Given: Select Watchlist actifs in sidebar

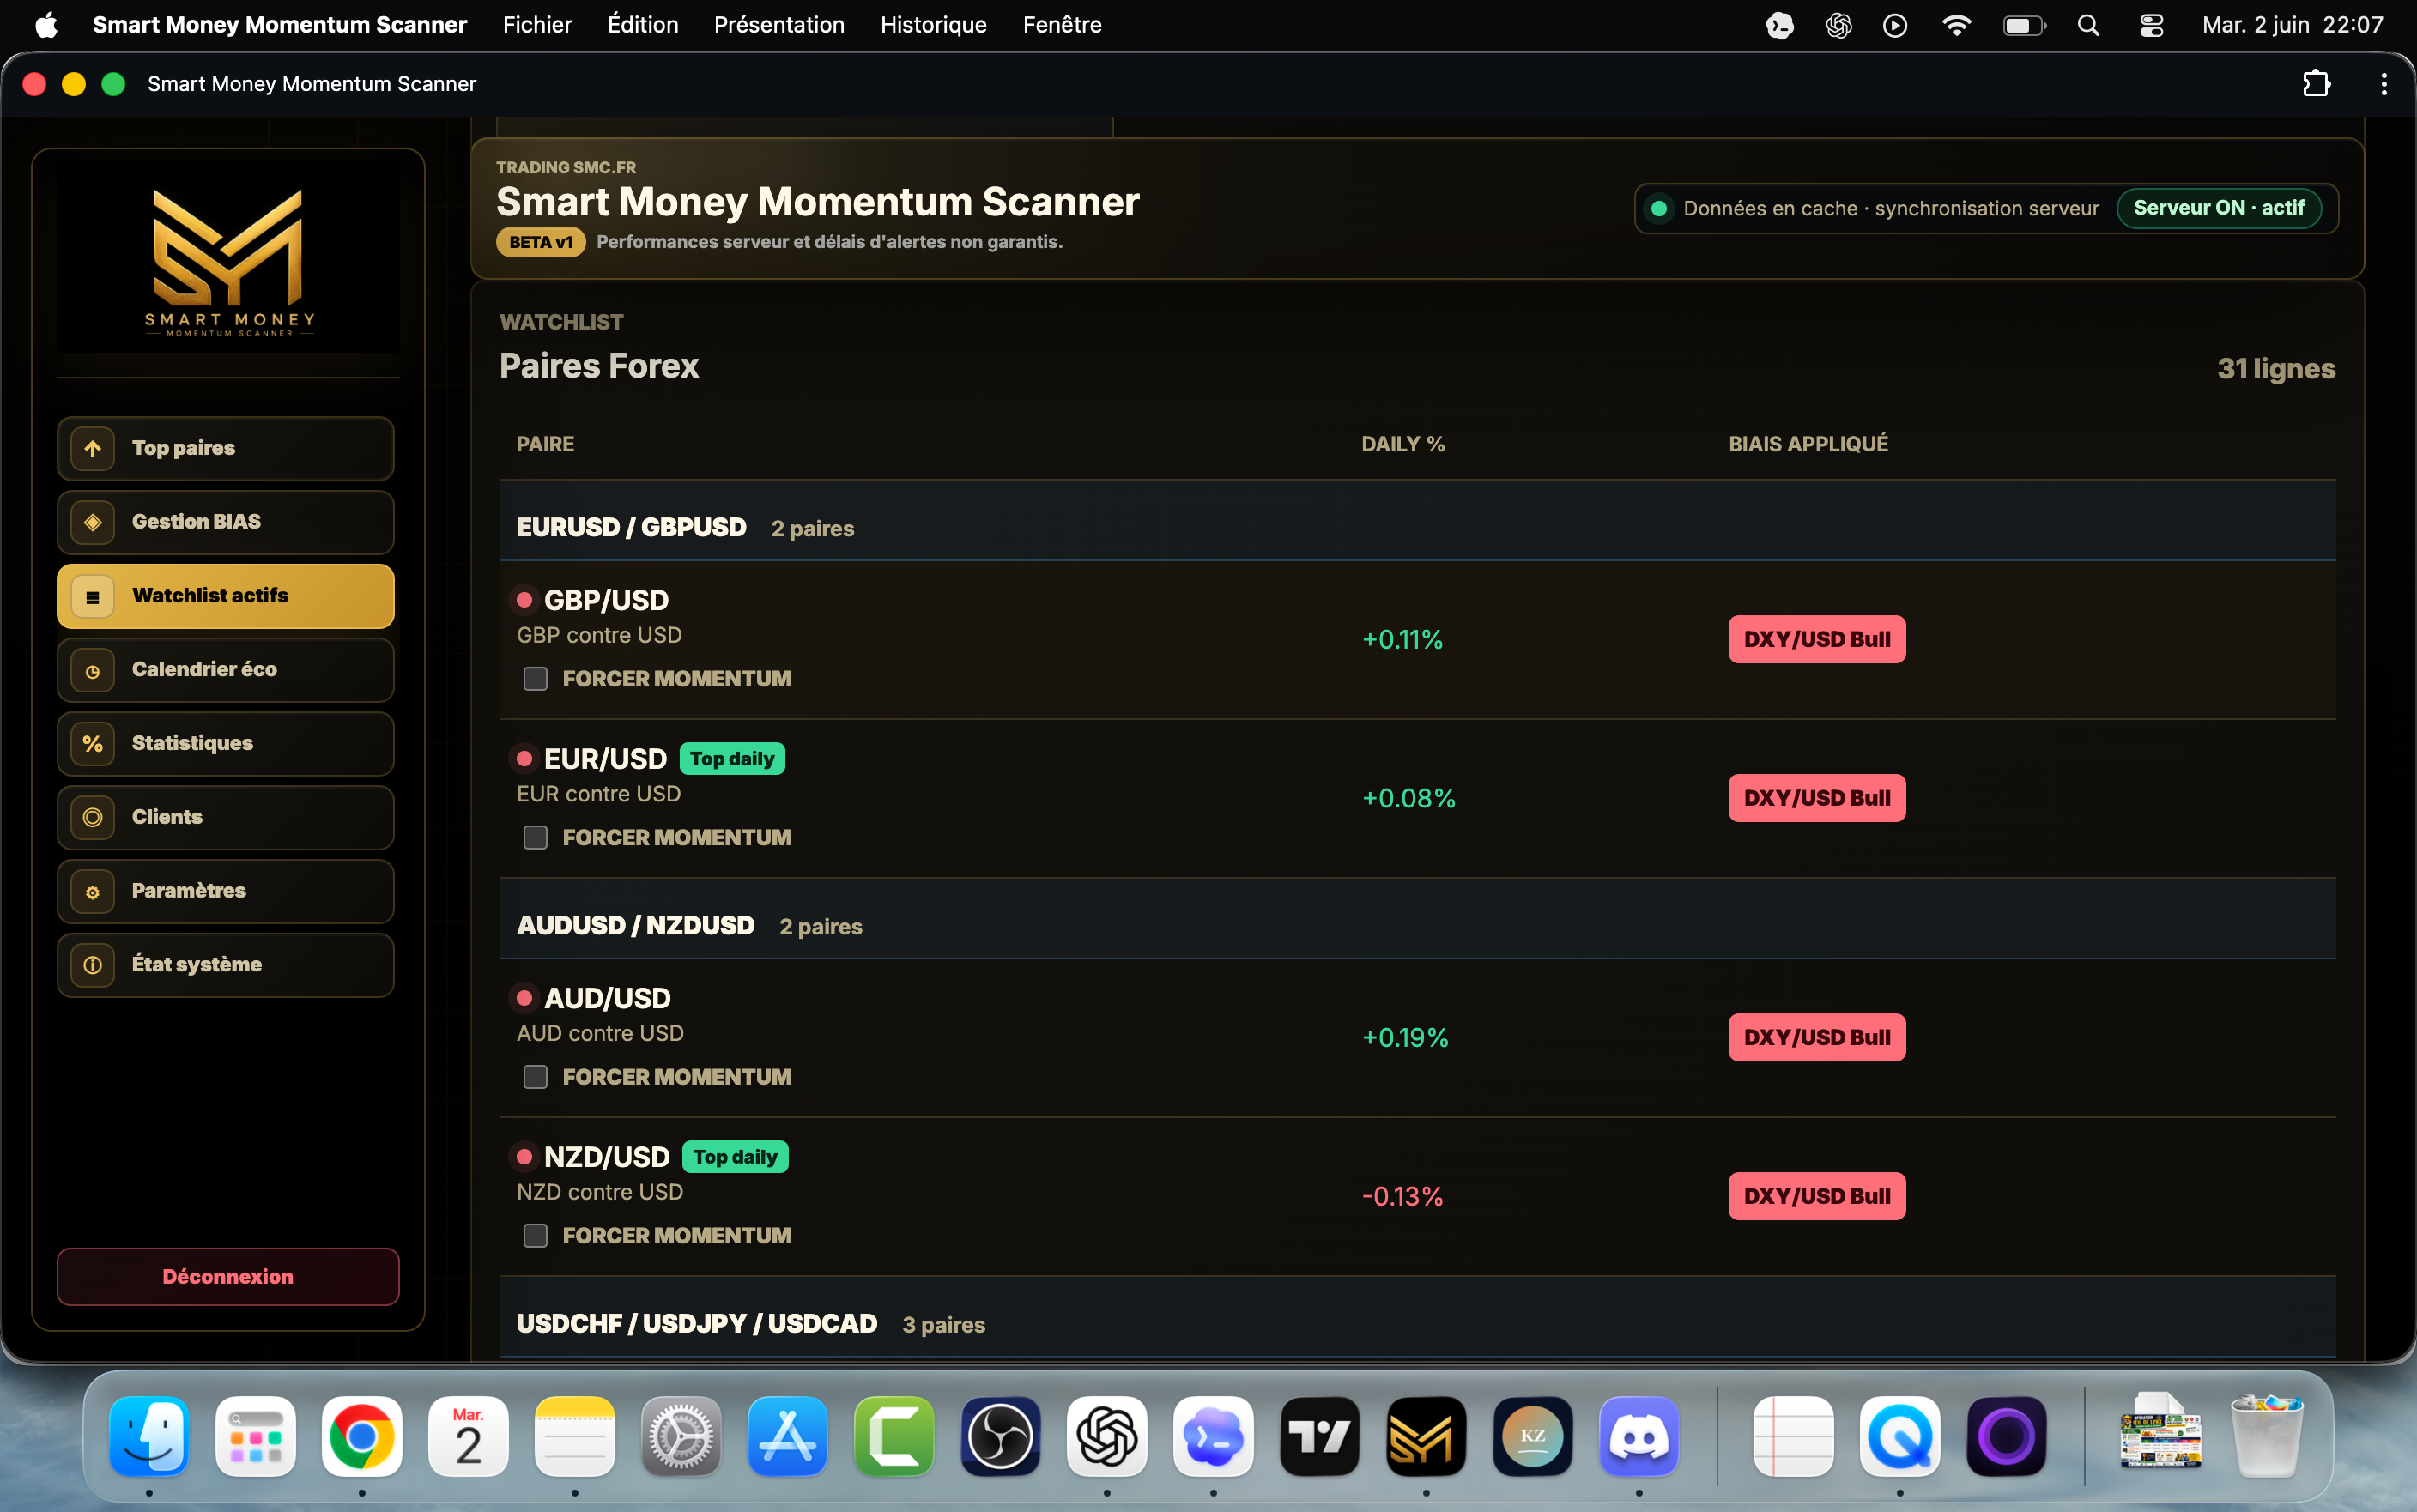Looking at the screenshot, I should (x=225, y=596).
